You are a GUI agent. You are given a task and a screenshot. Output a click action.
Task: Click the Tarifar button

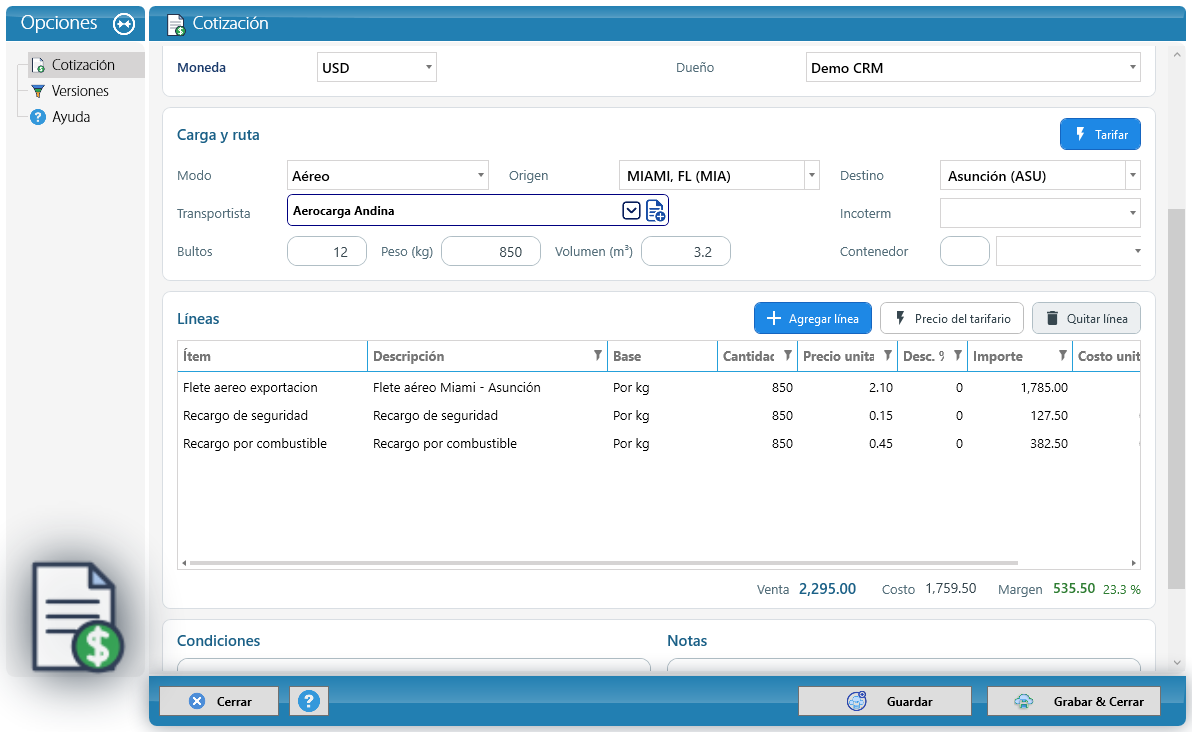(x=1100, y=135)
